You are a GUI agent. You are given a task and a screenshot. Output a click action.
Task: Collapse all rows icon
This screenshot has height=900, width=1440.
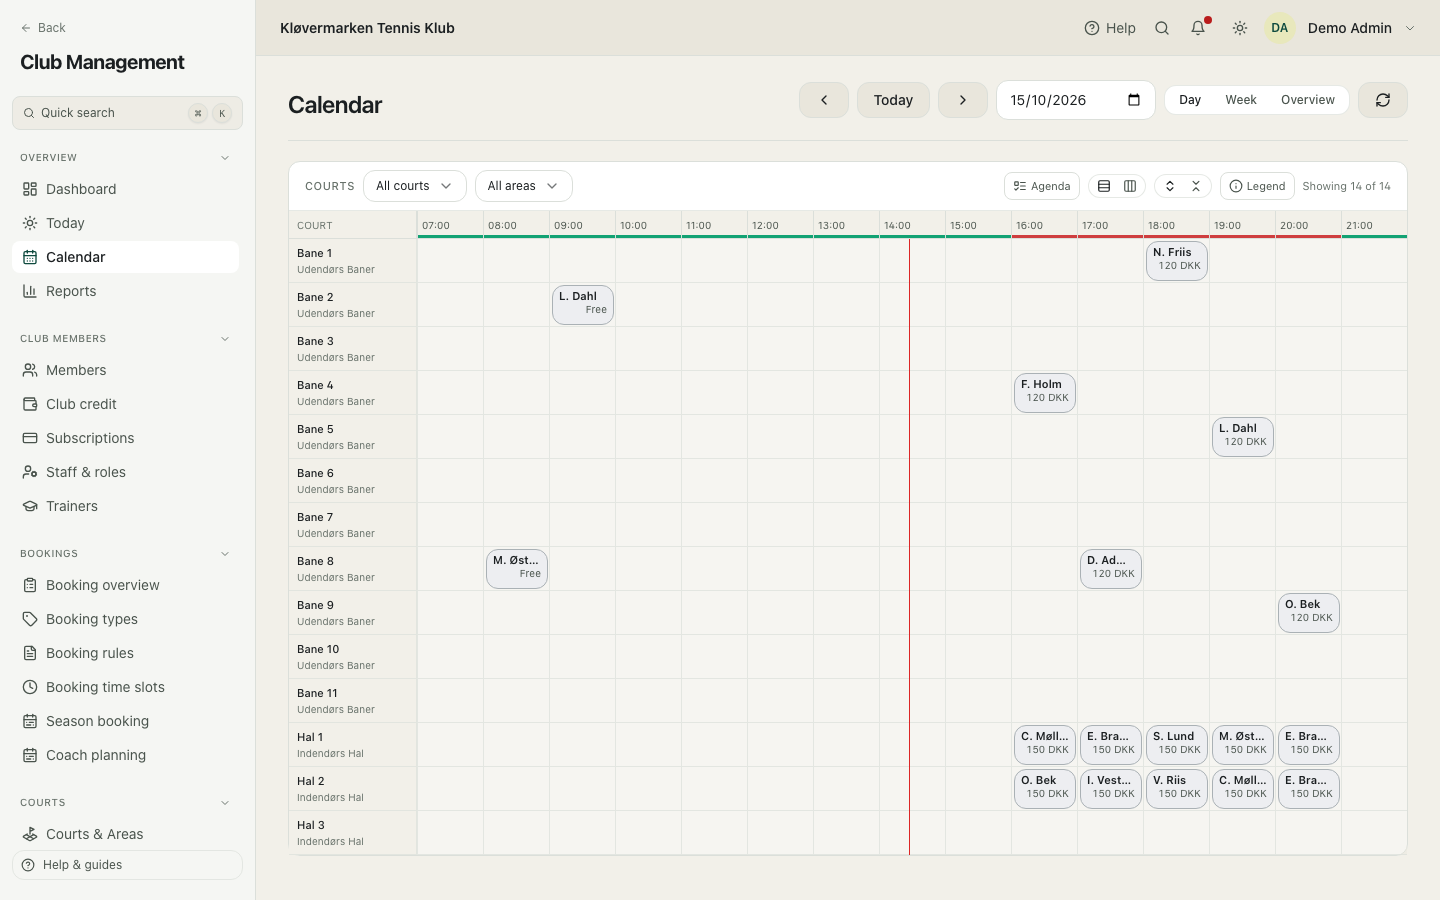[1196, 186]
